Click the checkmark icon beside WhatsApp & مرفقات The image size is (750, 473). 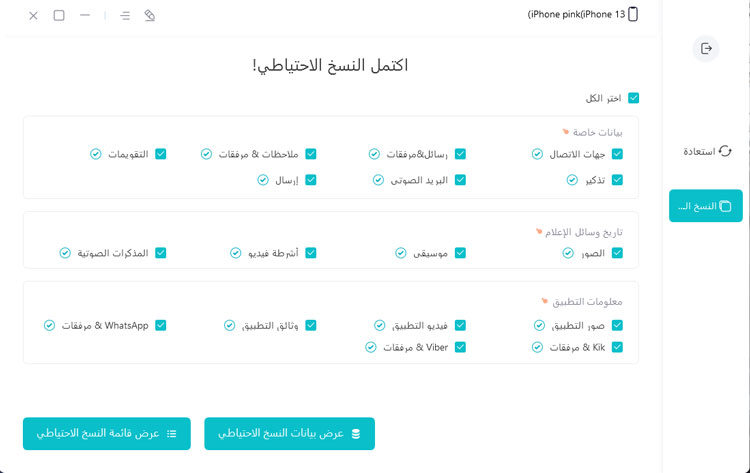point(49,325)
